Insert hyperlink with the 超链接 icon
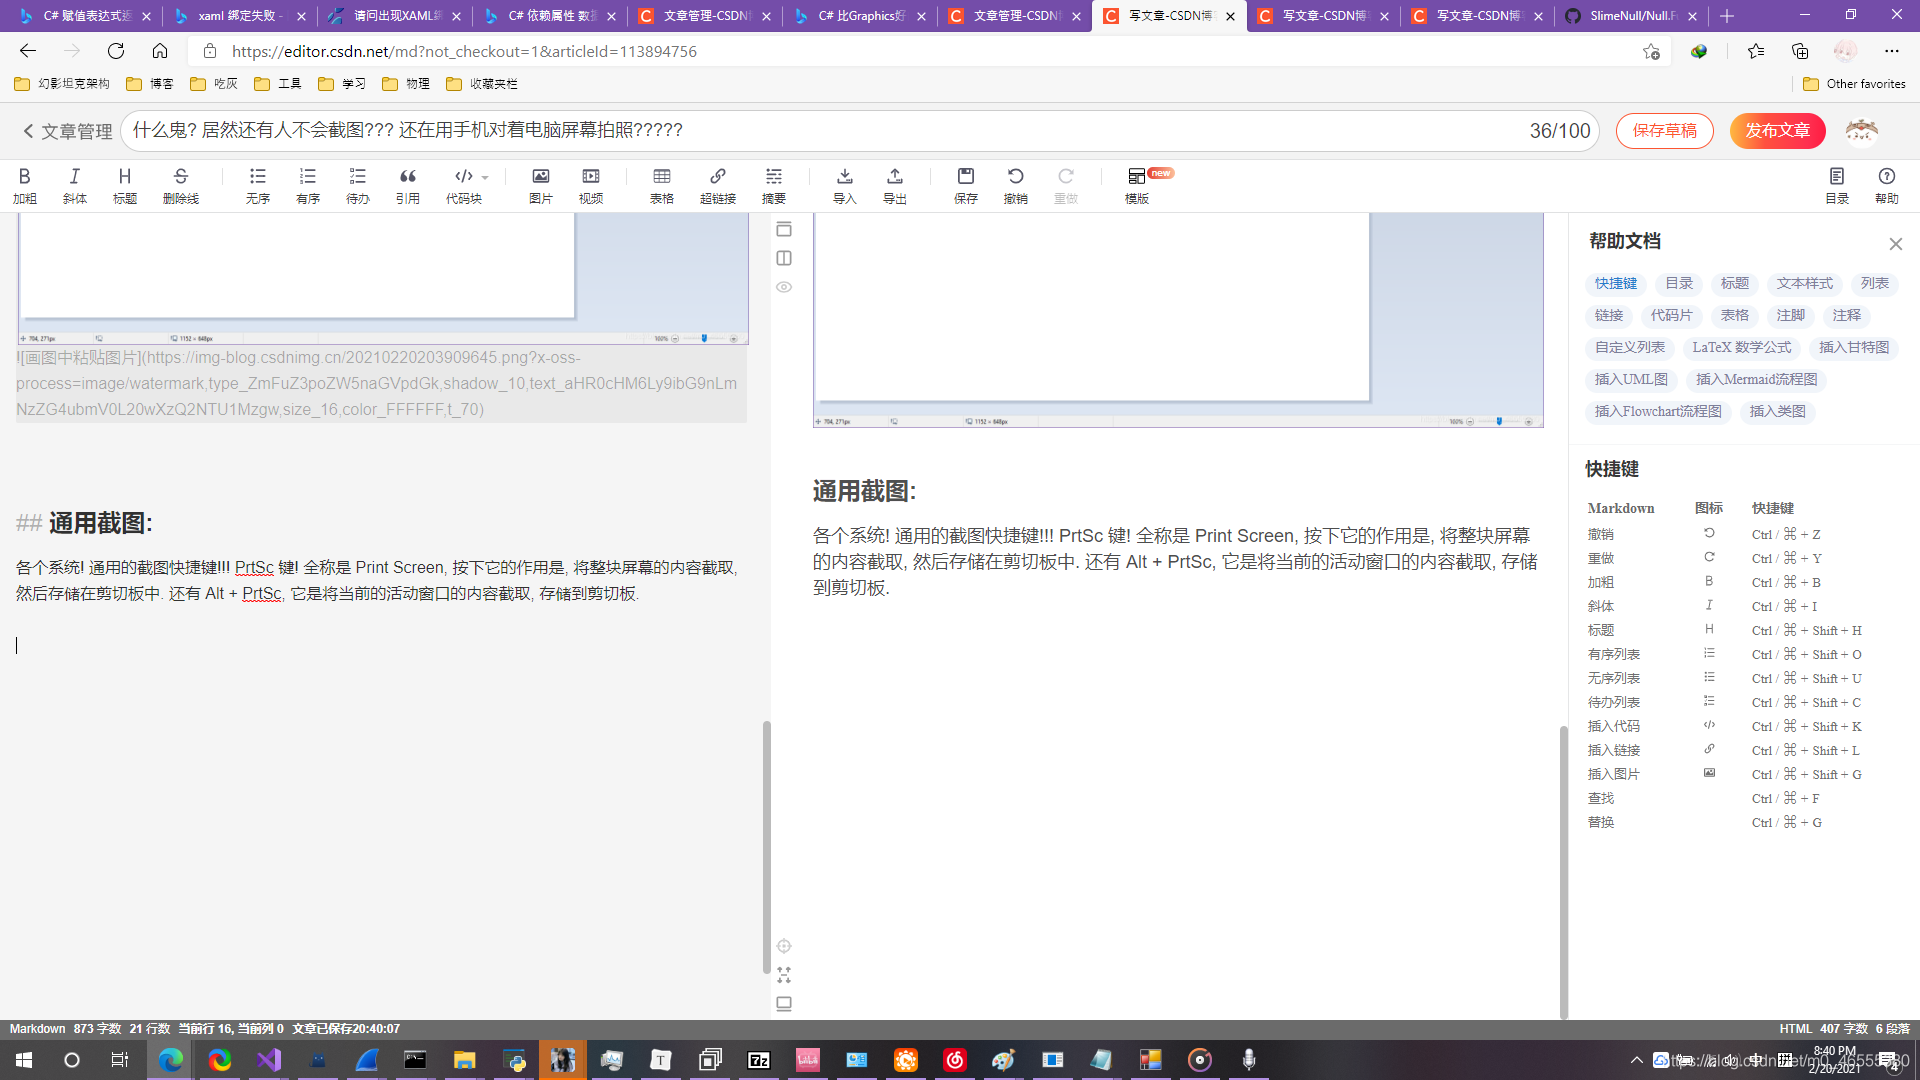Image resolution: width=1920 pixels, height=1080 pixels. (718, 186)
